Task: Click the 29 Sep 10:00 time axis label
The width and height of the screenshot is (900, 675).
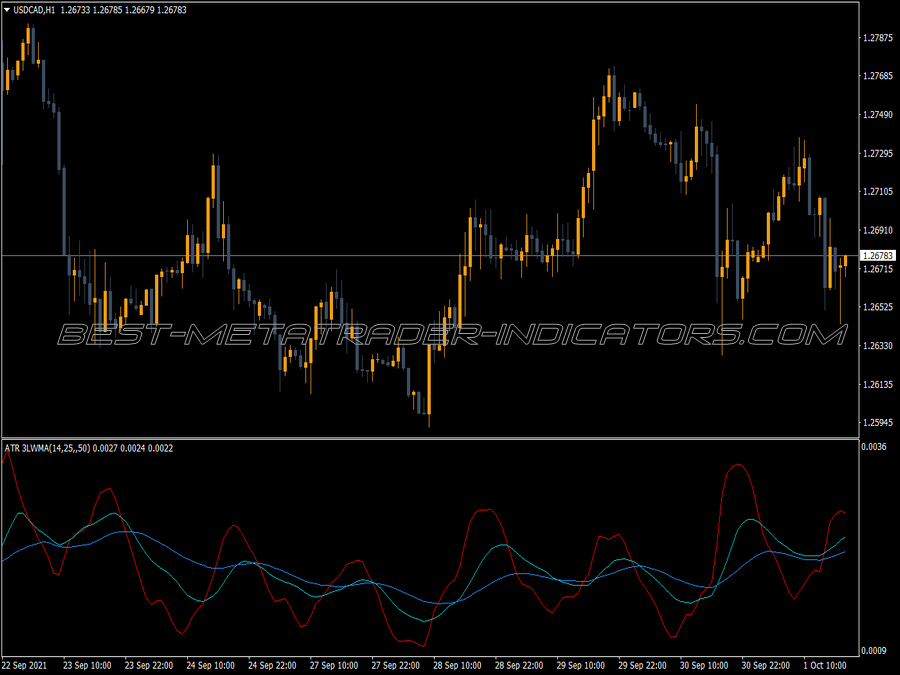Action: [580, 665]
